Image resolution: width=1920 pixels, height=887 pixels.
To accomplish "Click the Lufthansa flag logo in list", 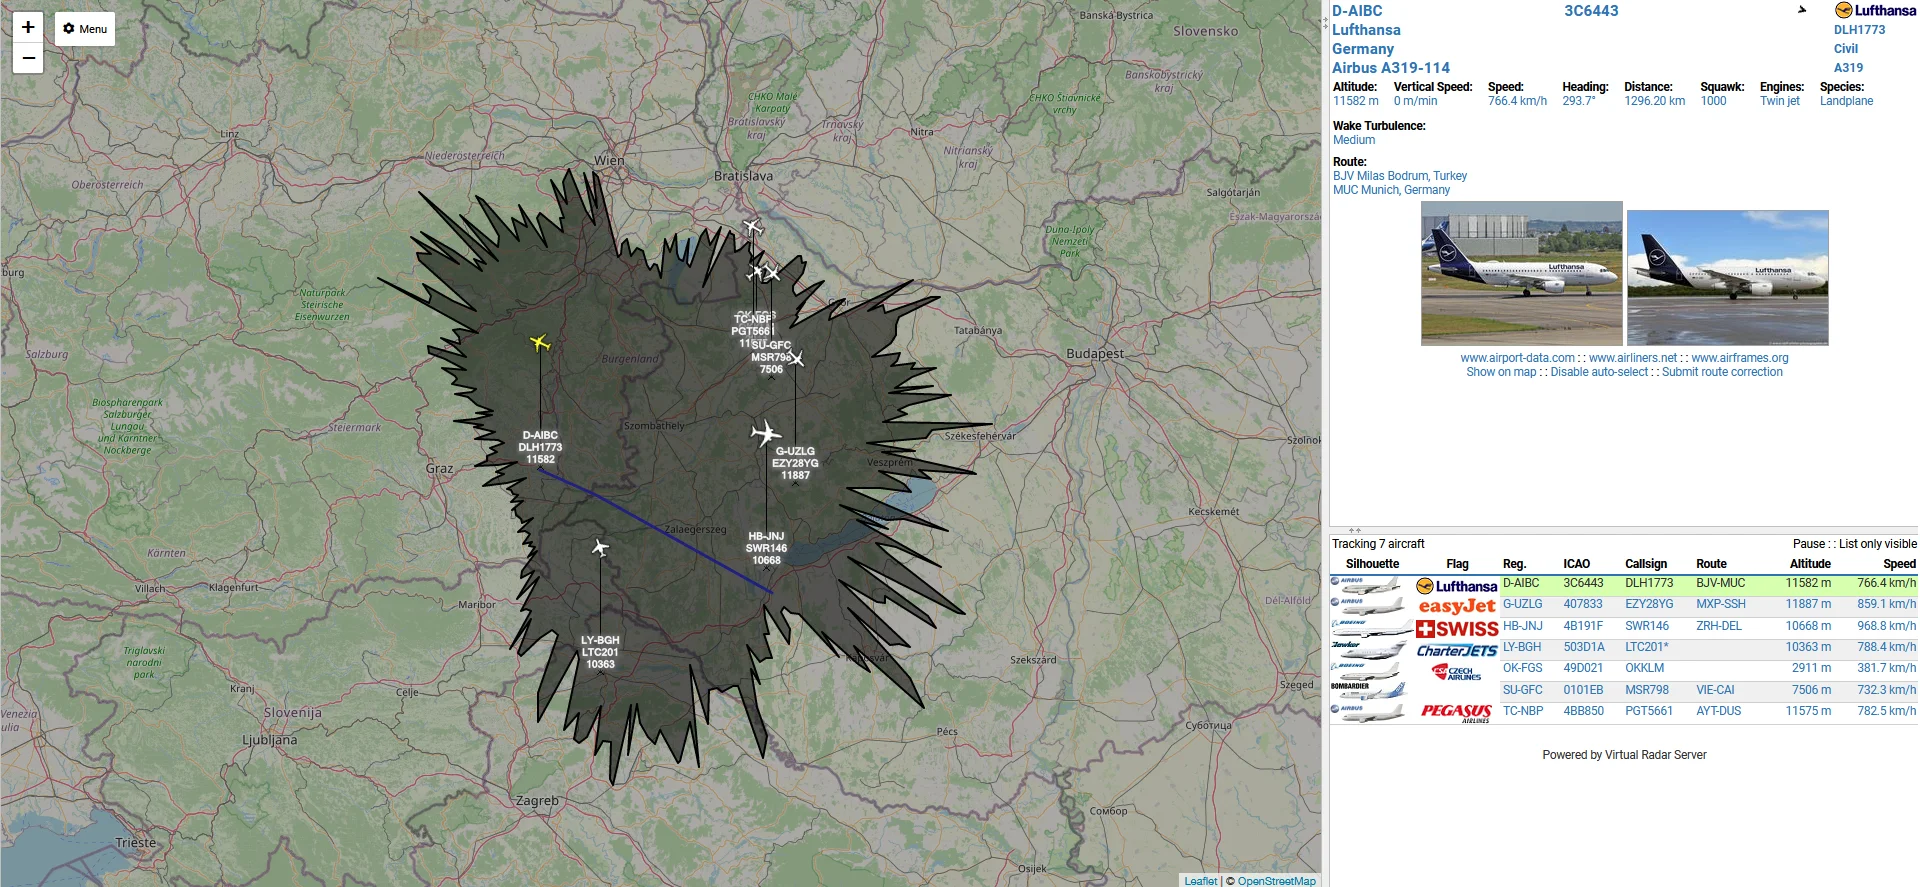I will pos(1457,586).
